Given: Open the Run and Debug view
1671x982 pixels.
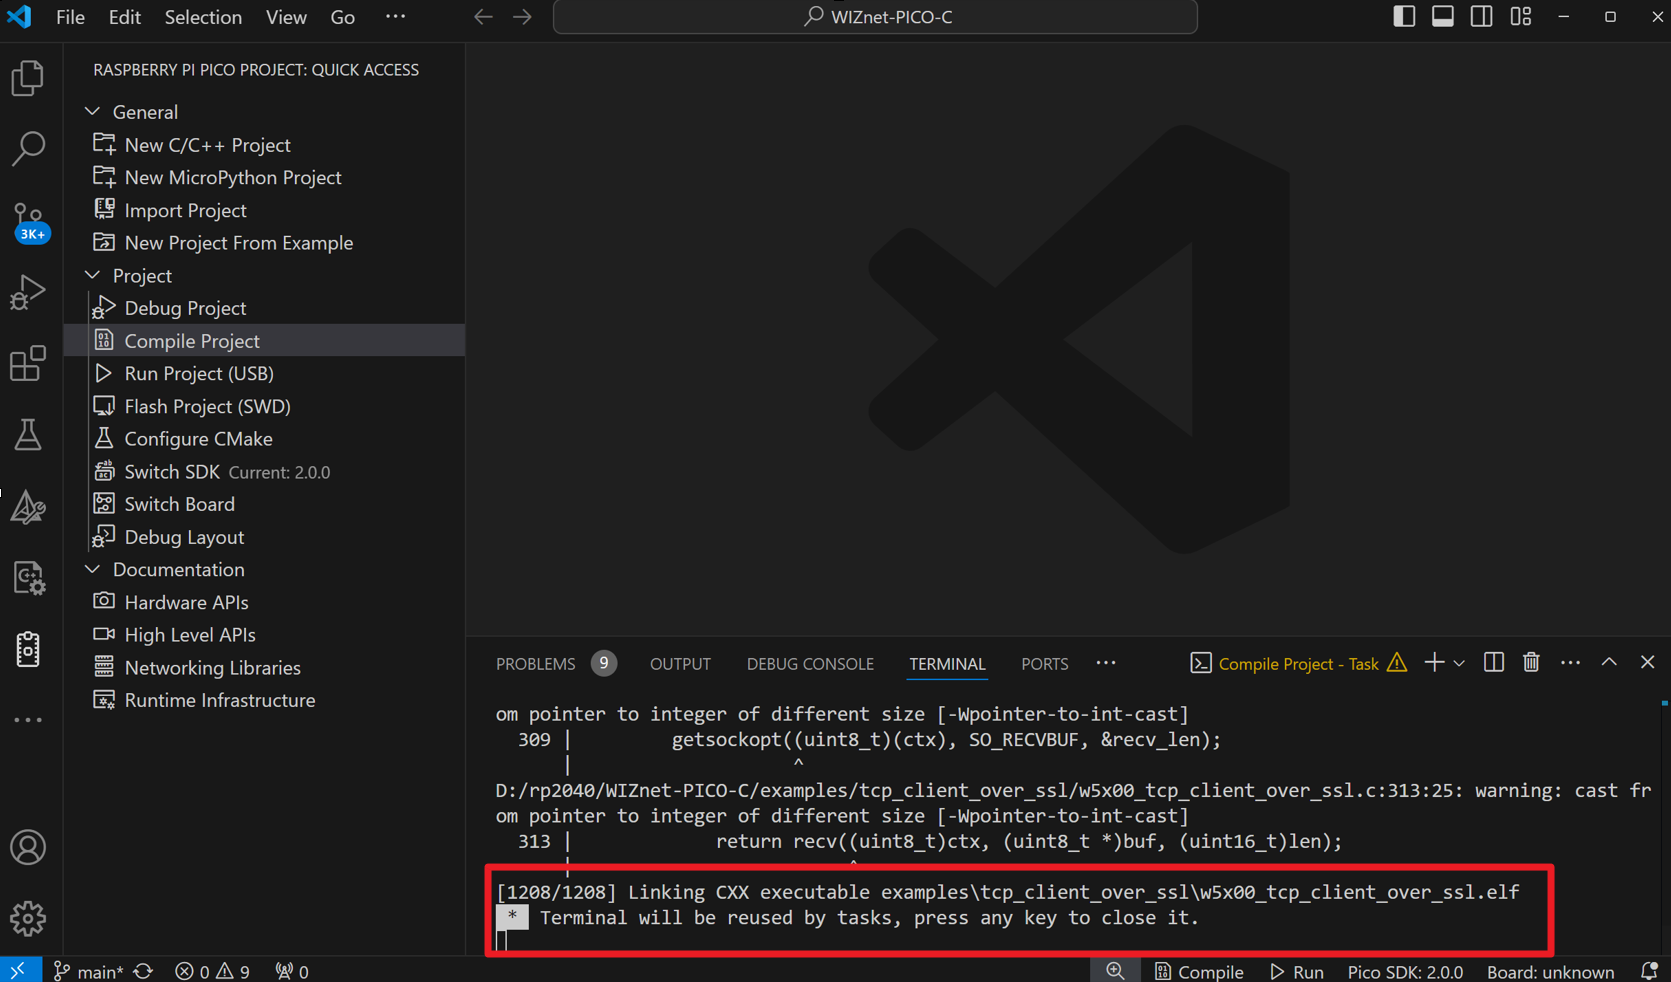Looking at the screenshot, I should [28, 292].
